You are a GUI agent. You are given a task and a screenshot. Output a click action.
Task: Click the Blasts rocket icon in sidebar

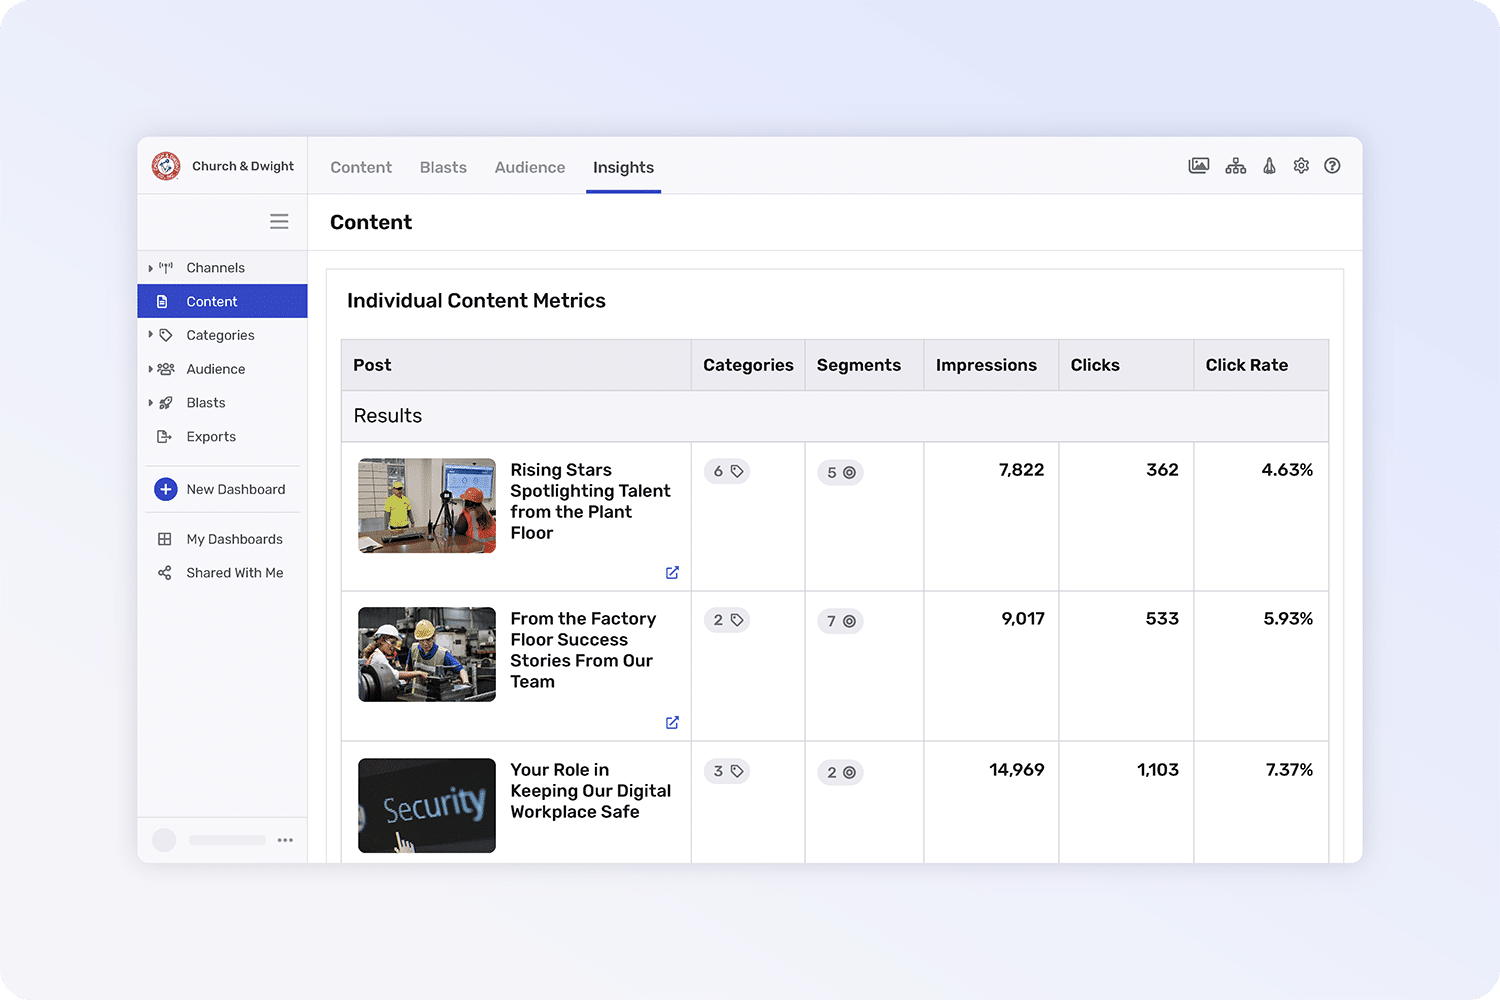coord(166,403)
